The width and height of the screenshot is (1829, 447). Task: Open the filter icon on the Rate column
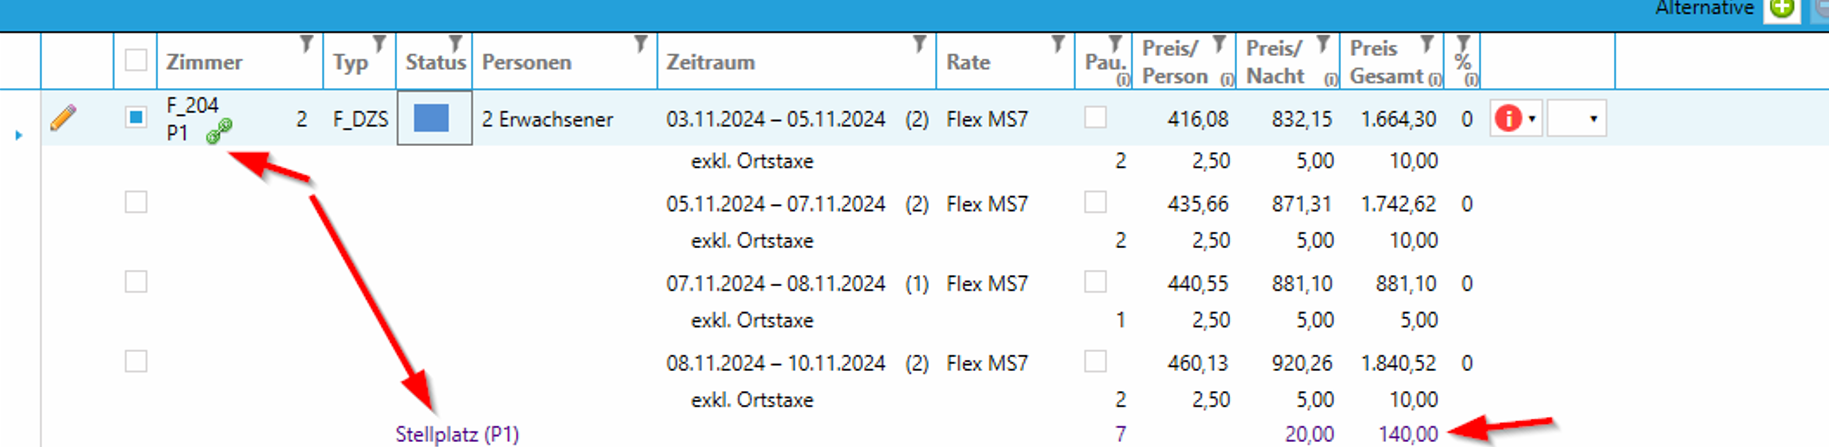[1058, 44]
